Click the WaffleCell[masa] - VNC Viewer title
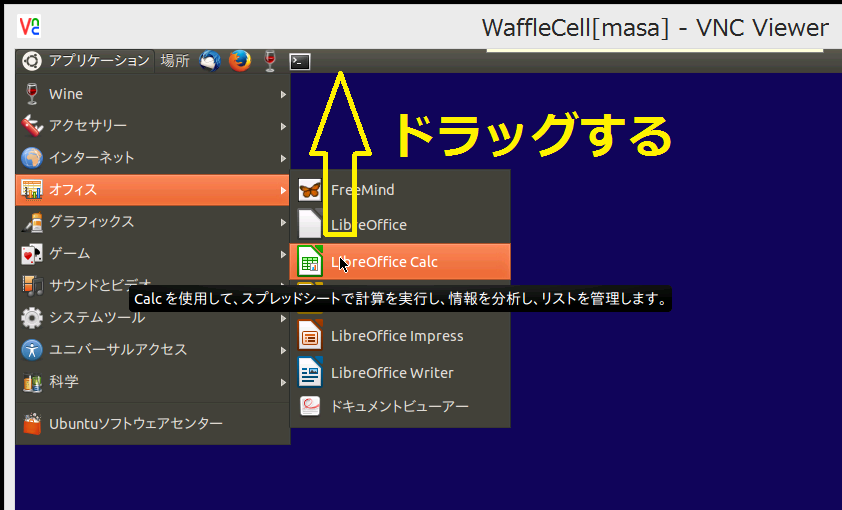 coord(655,28)
